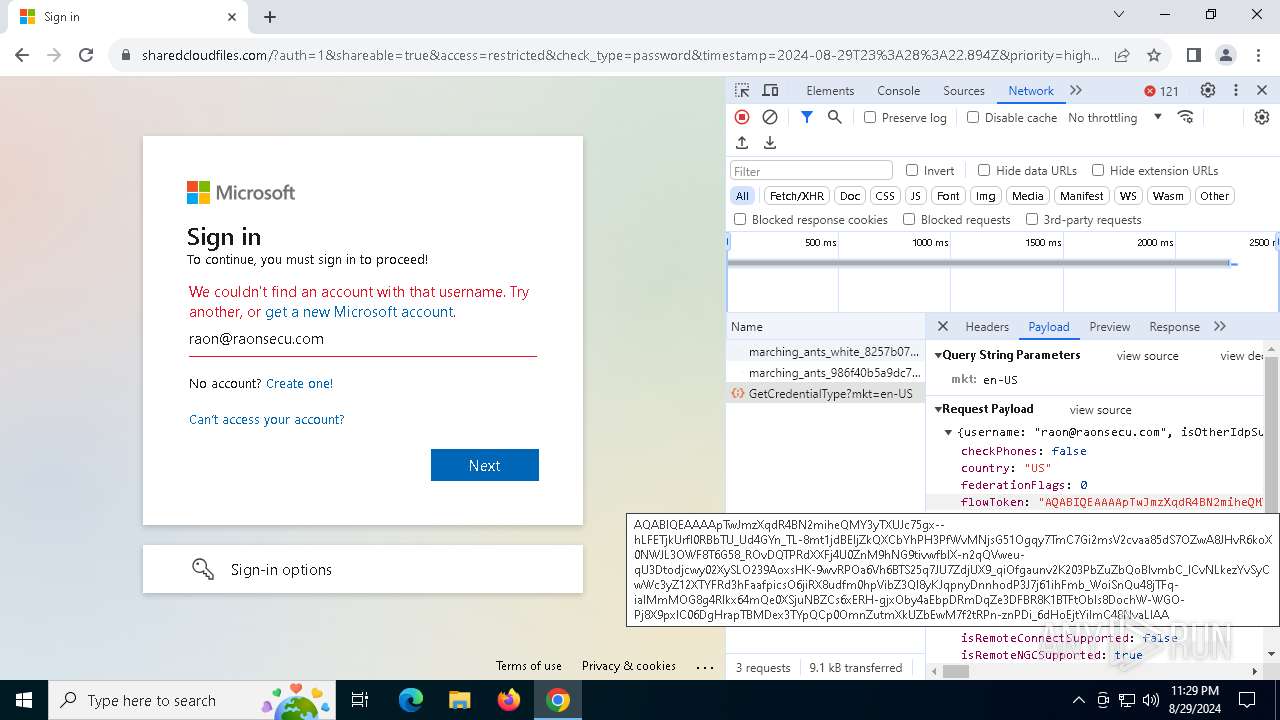Launch Firefox from taskbar
Screen dimensions: 1280x720
pos(509,700)
